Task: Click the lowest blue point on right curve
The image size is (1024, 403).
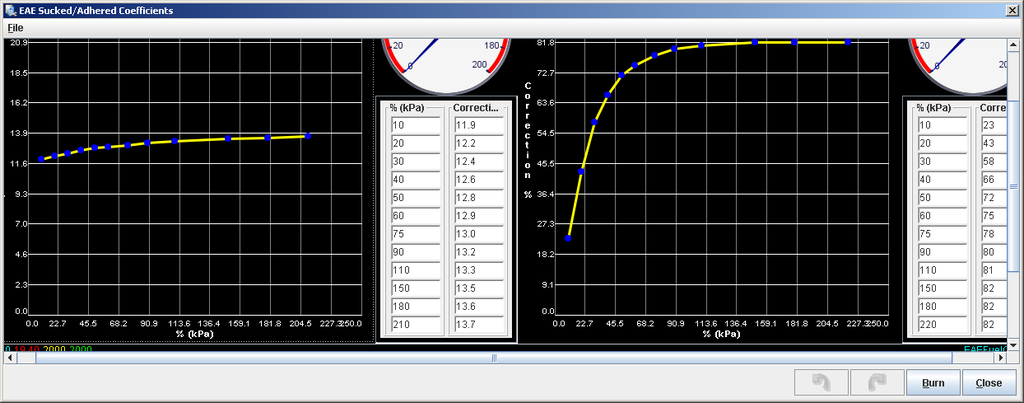Action: (568, 238)
